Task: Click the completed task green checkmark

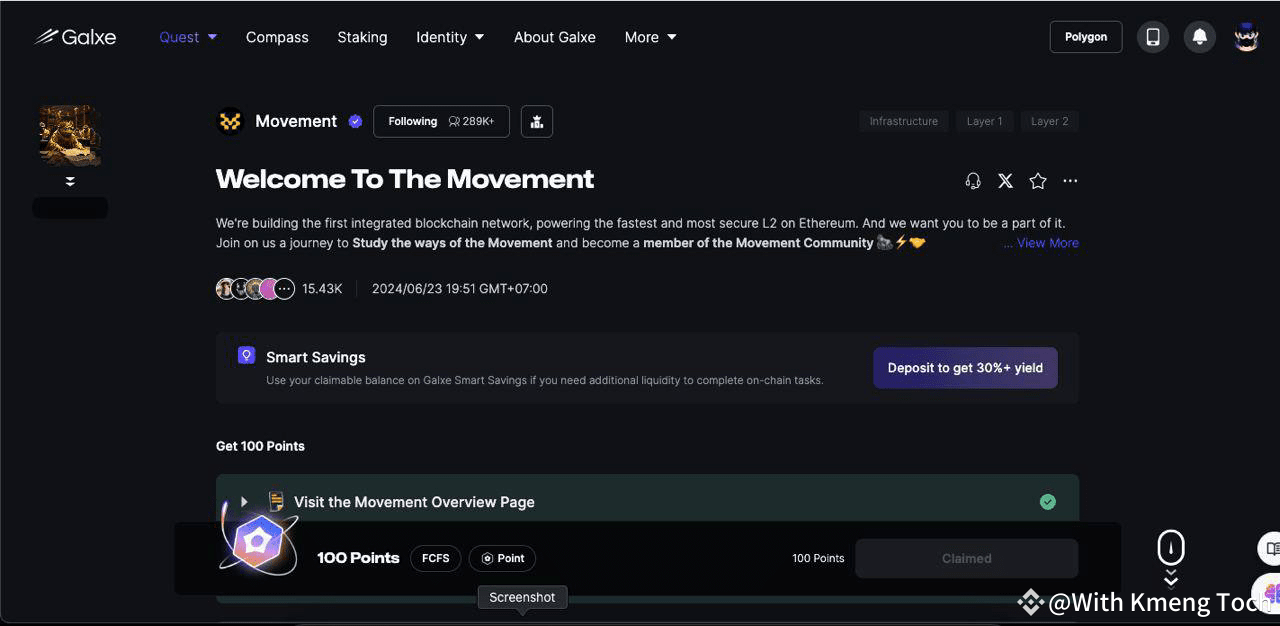Action: coord(1047,502)
